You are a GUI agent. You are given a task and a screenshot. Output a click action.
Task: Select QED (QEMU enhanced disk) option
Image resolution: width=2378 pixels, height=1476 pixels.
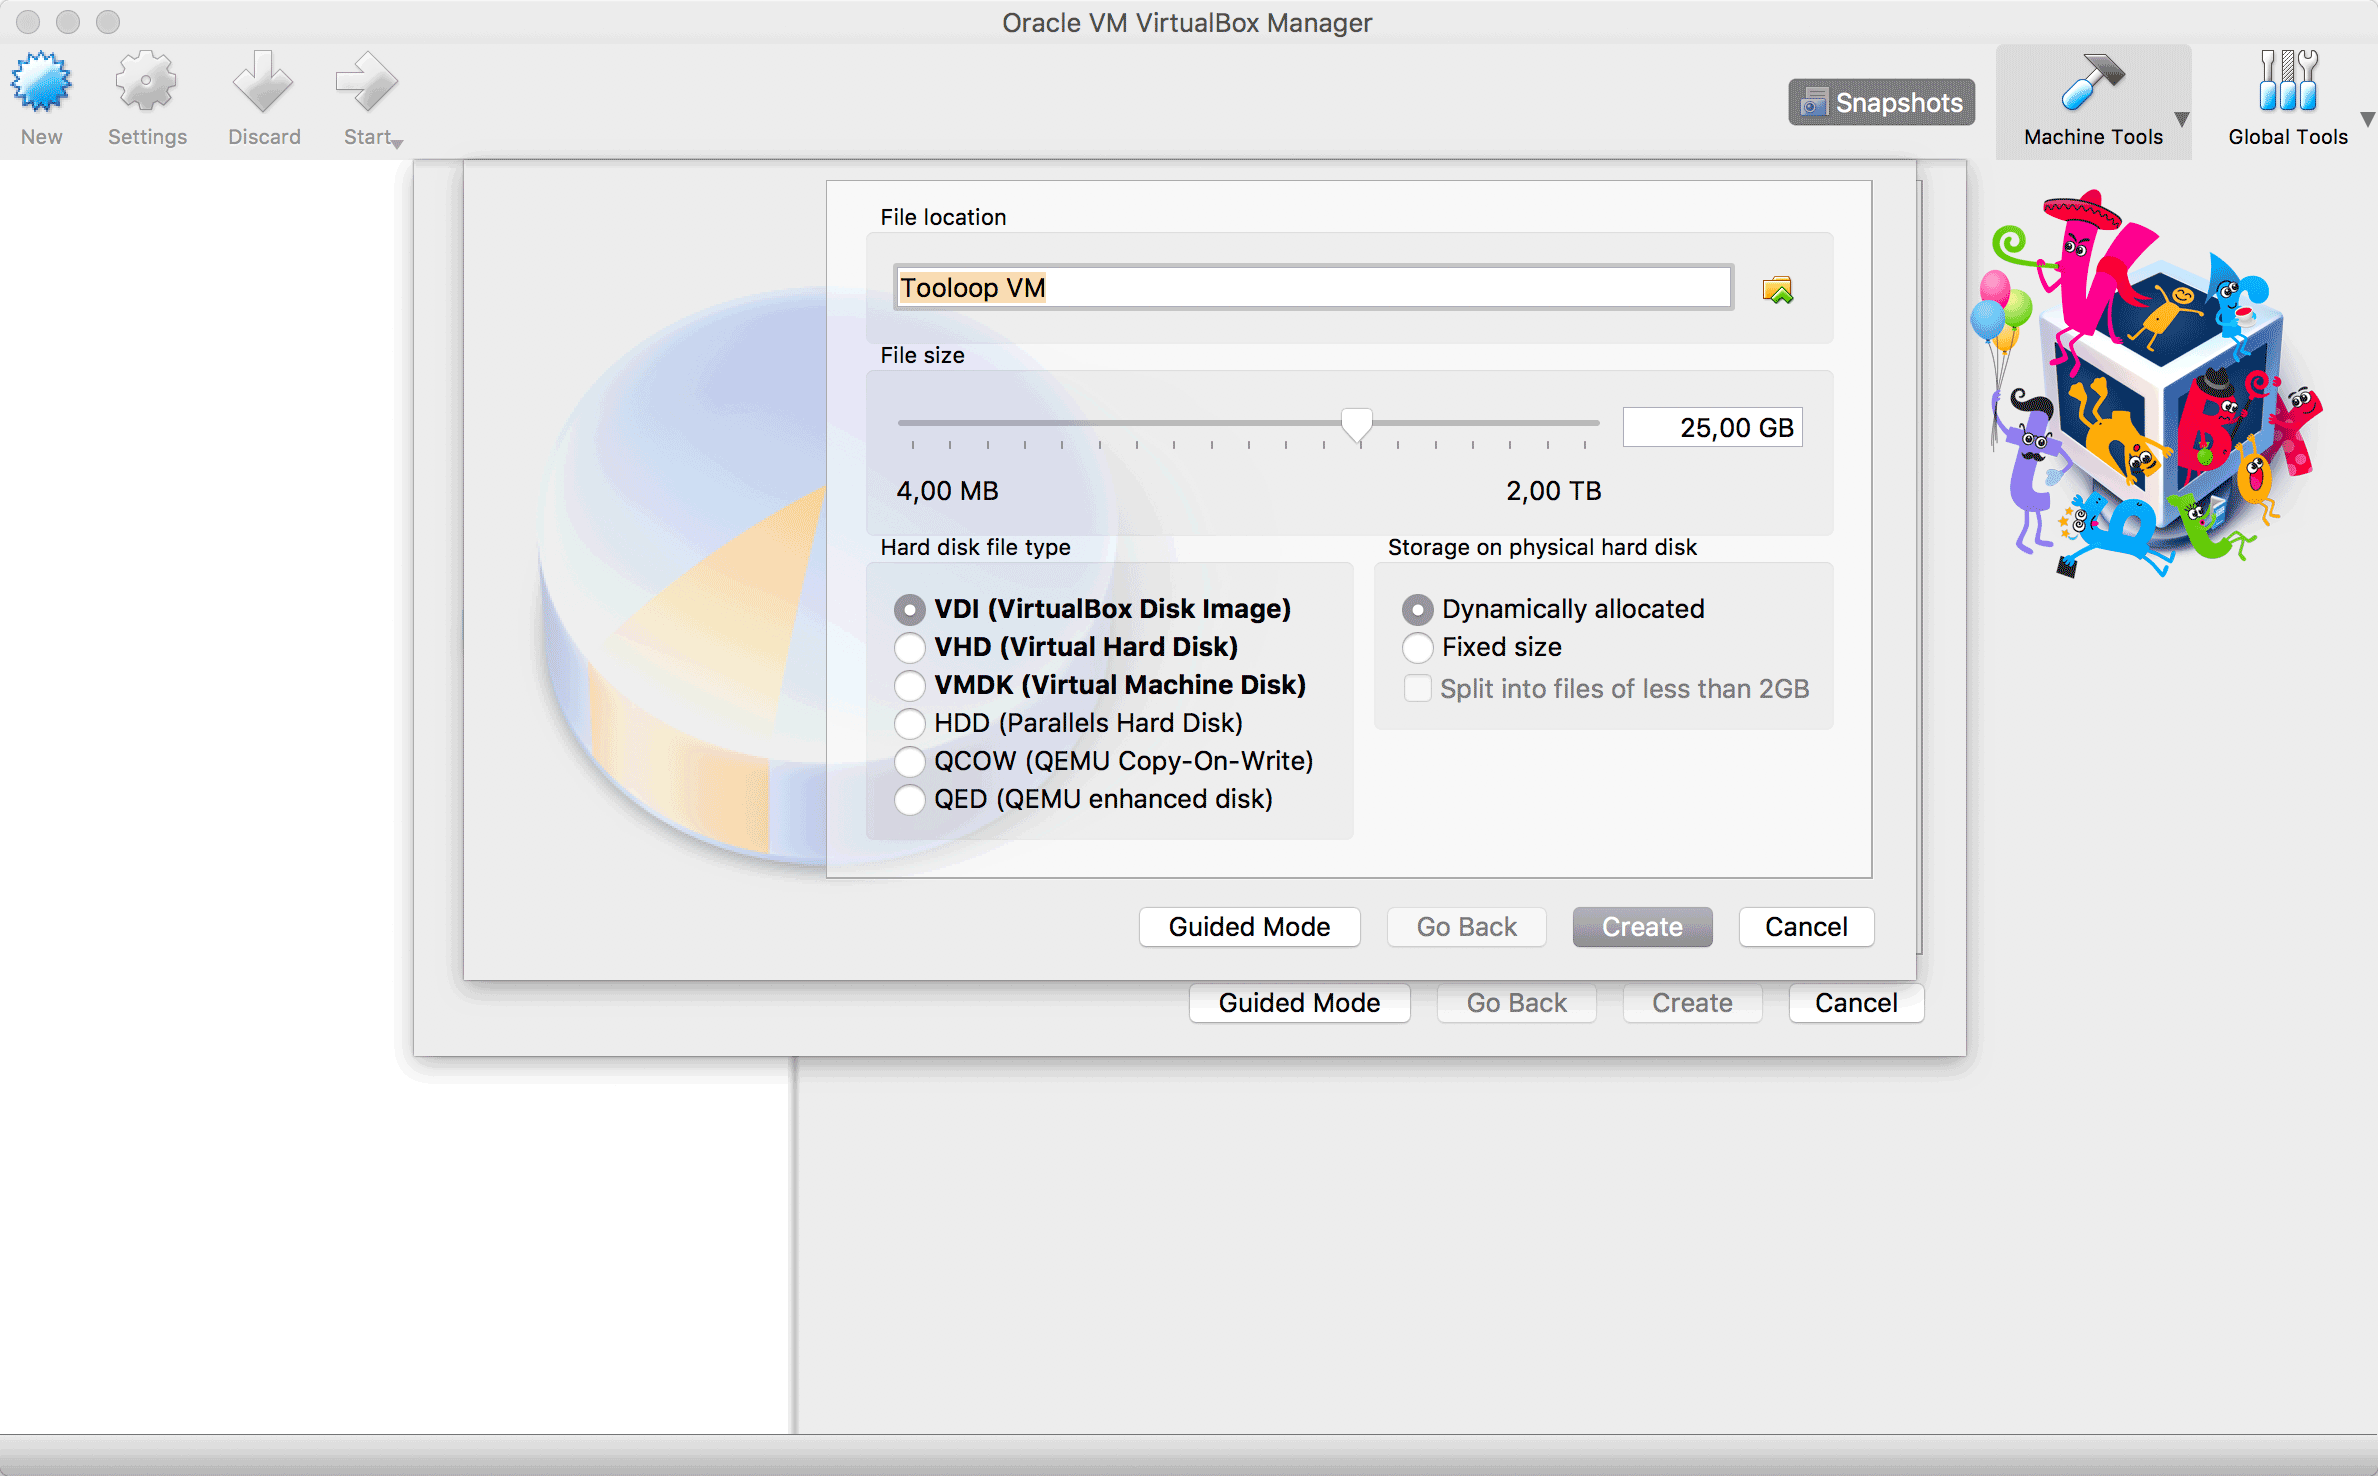(x=1083, y=799)
